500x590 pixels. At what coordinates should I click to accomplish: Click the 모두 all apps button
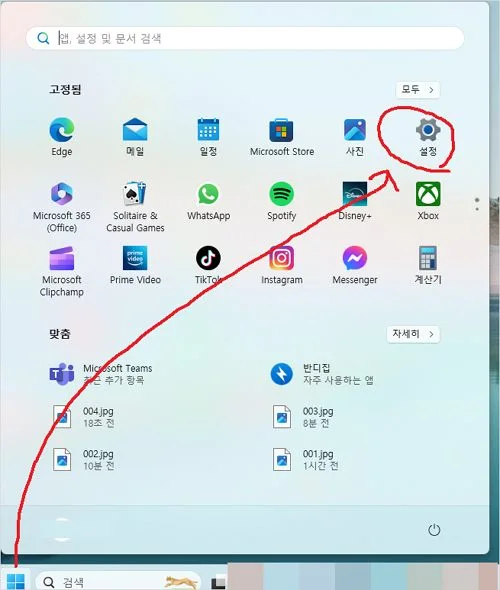click(x=418, y=90)
